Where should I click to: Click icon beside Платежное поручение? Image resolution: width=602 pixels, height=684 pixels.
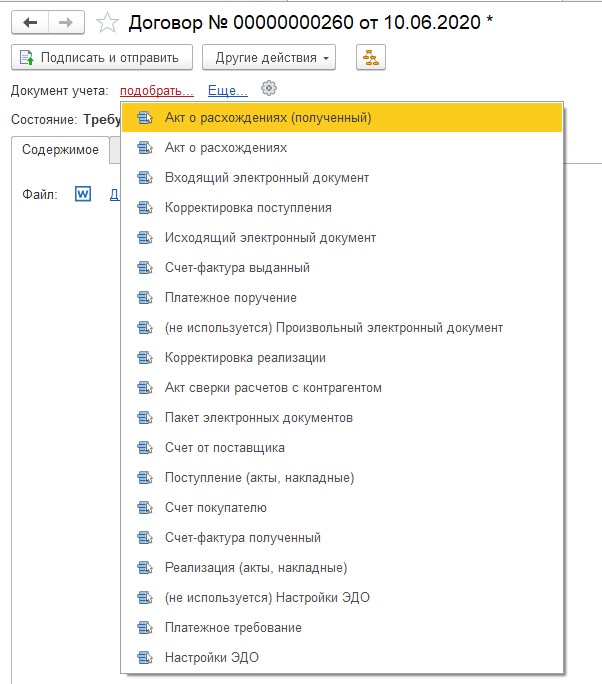[x=145, y=298]
